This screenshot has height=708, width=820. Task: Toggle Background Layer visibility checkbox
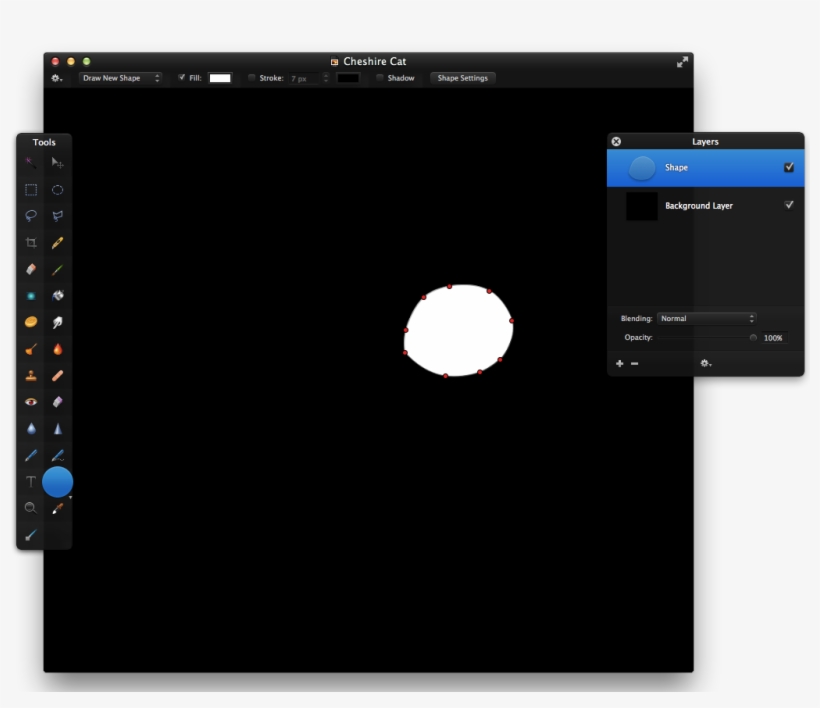tap(789, 205)
